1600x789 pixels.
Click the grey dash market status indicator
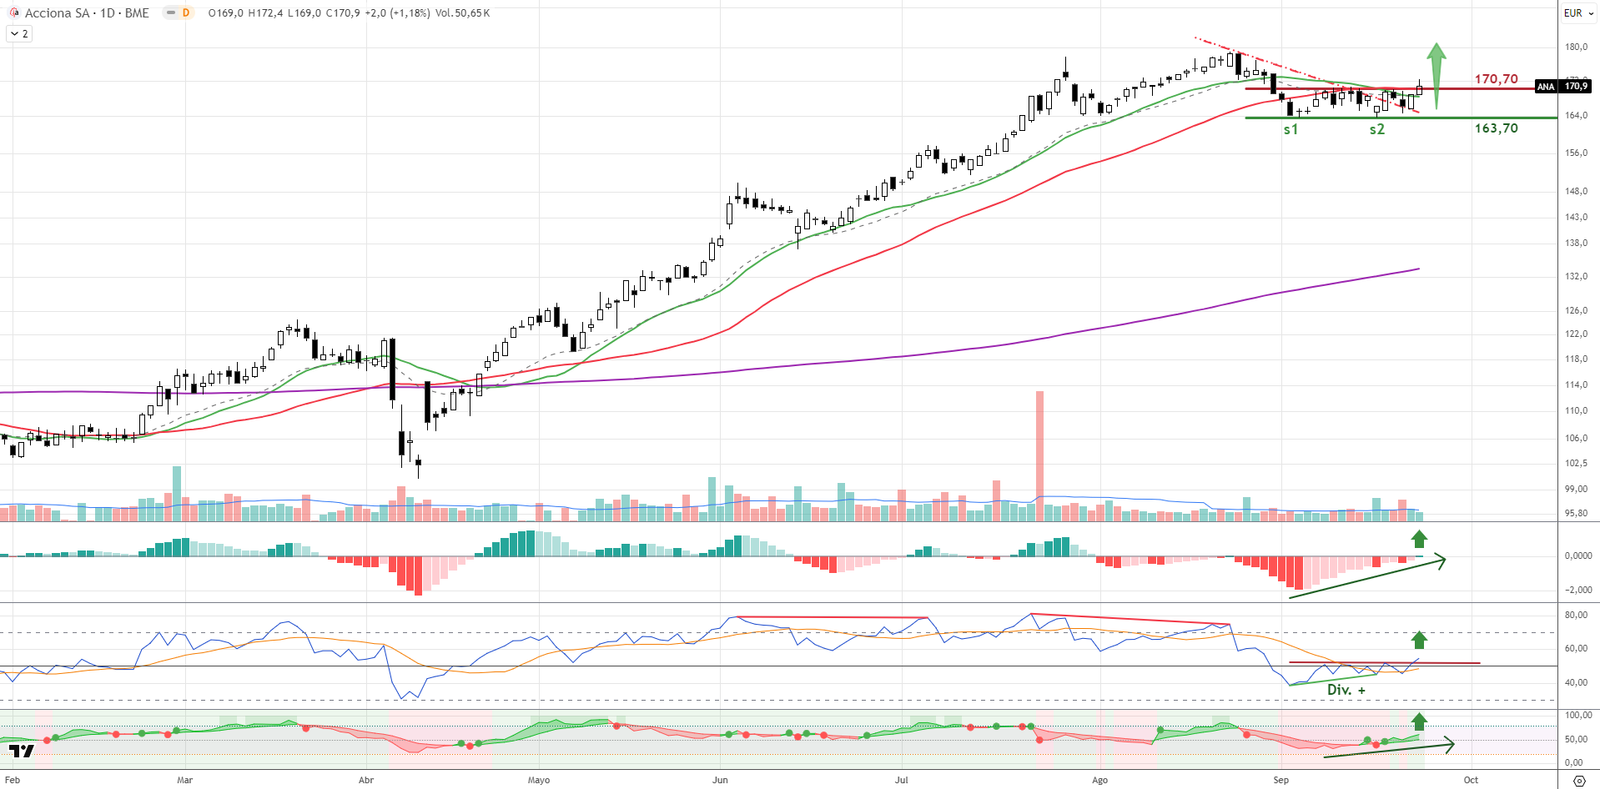click(x=170, y=13)
